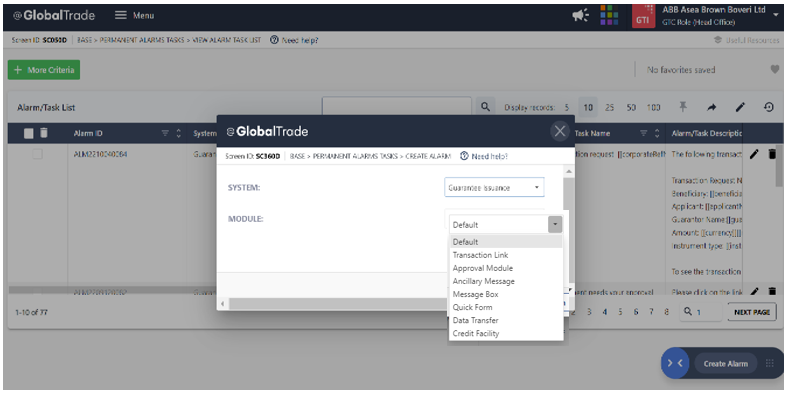Click the favorites heart icon
The image size is (787, 398).
[775, 70]
